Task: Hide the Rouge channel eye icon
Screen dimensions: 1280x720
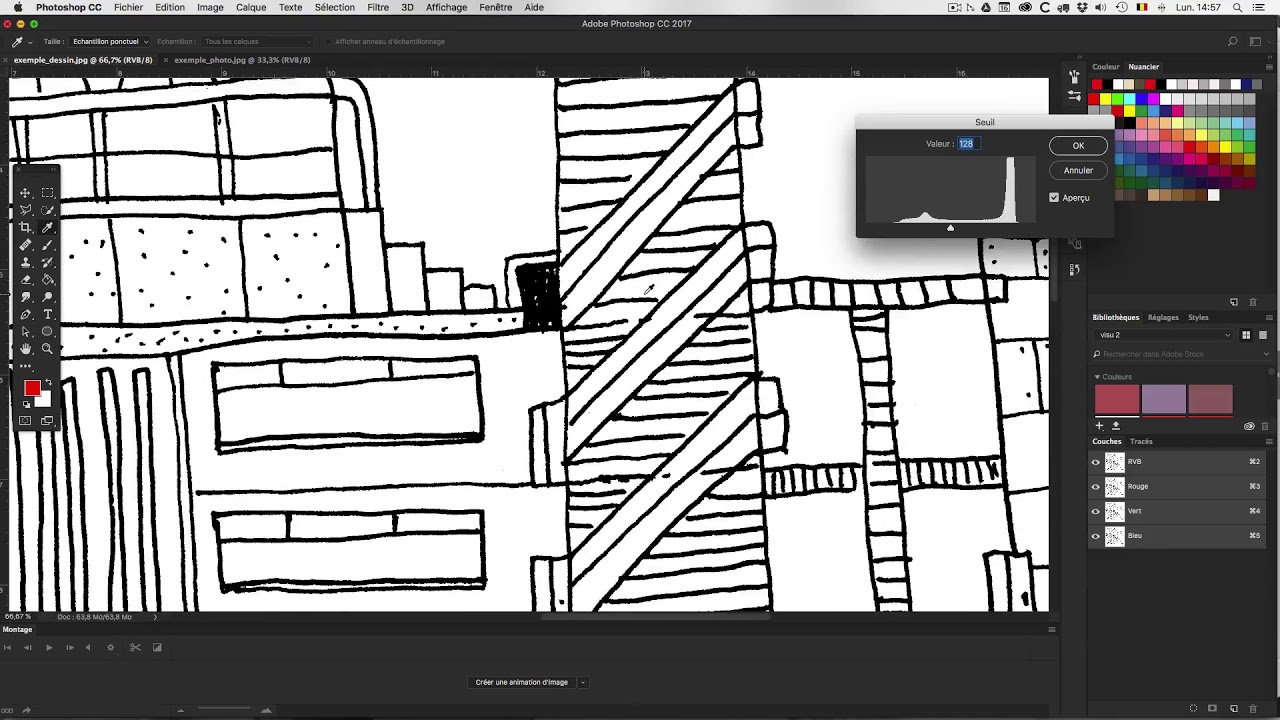Action: (x=1096, y=487)
